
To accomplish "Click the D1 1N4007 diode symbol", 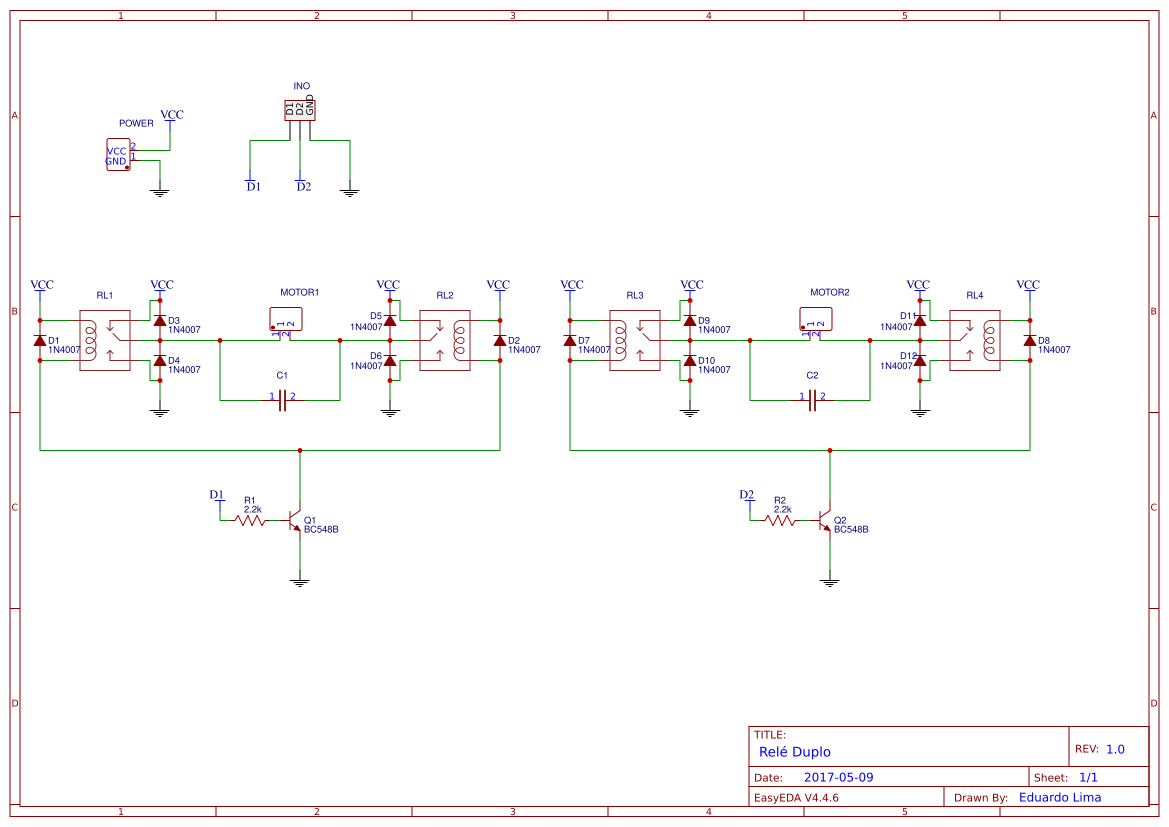I will point(40,341).
